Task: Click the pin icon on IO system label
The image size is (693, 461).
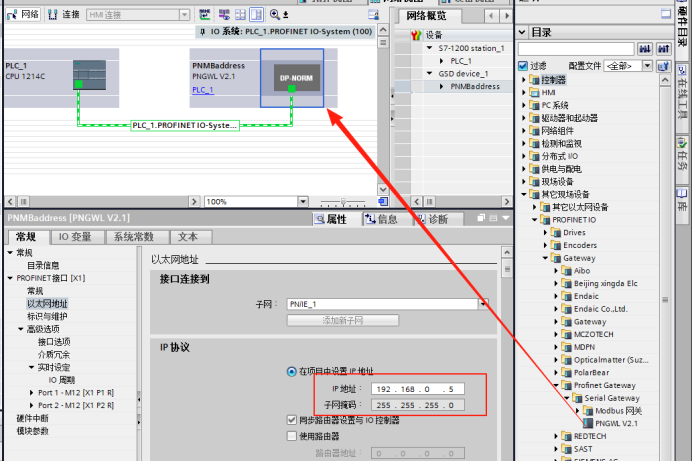Action: click(202, 32)
